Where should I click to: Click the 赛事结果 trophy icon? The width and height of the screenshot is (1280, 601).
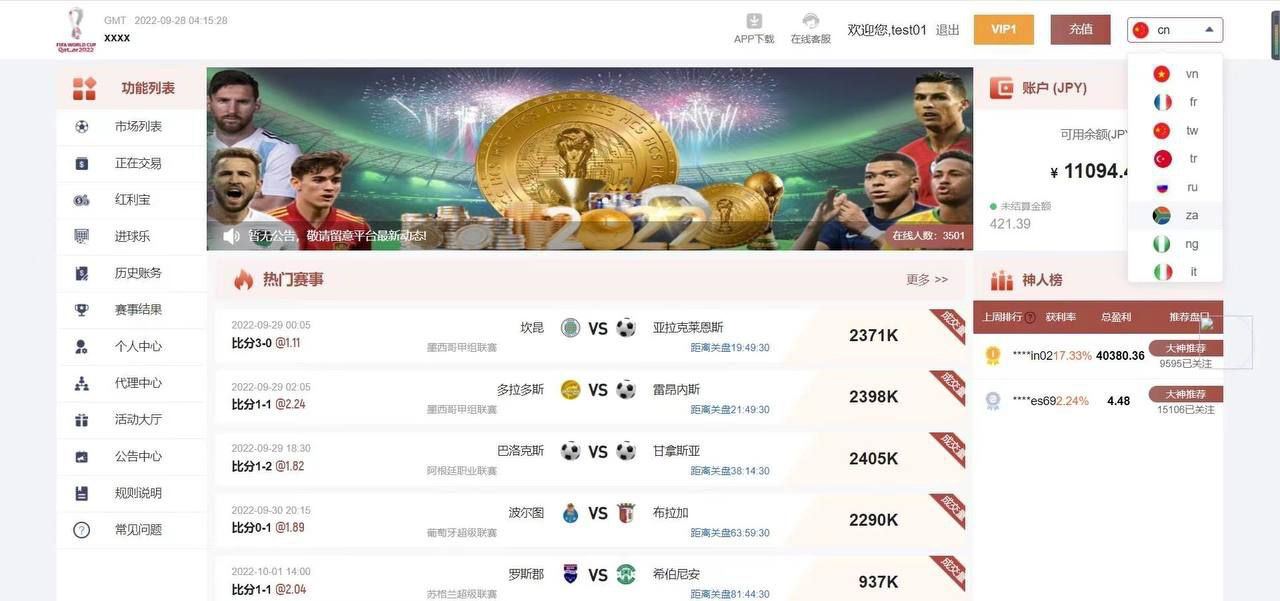tap(82, 310)
